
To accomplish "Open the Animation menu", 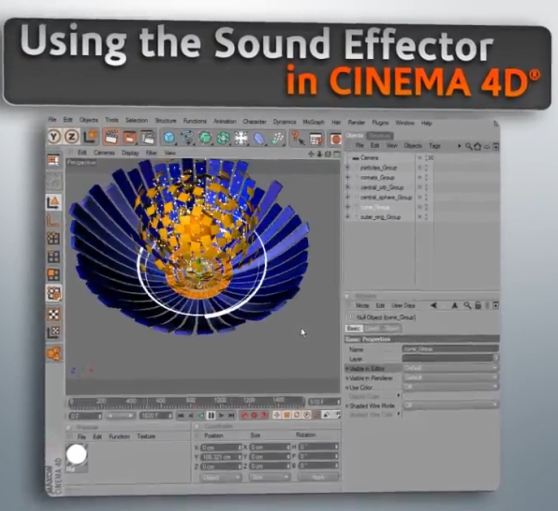I will tap(225, 121).
